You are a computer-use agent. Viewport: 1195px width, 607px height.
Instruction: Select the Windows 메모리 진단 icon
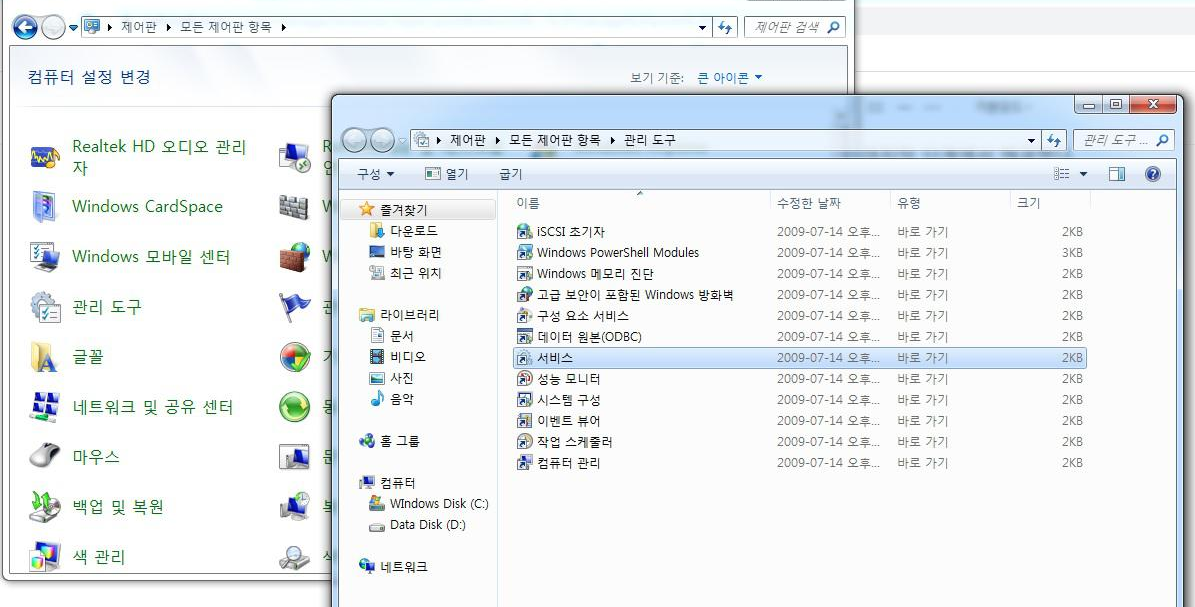click(524, 273)
